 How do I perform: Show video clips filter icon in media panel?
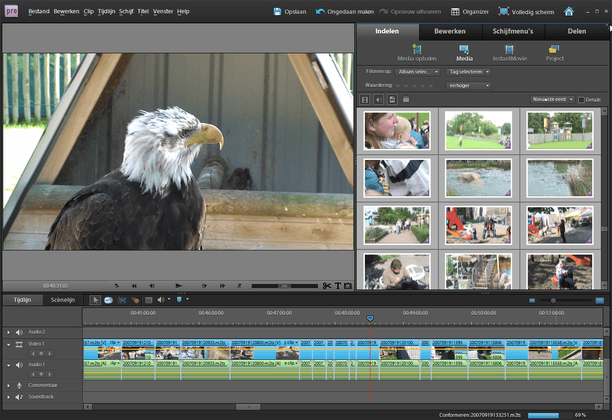(x=366, y=100)
